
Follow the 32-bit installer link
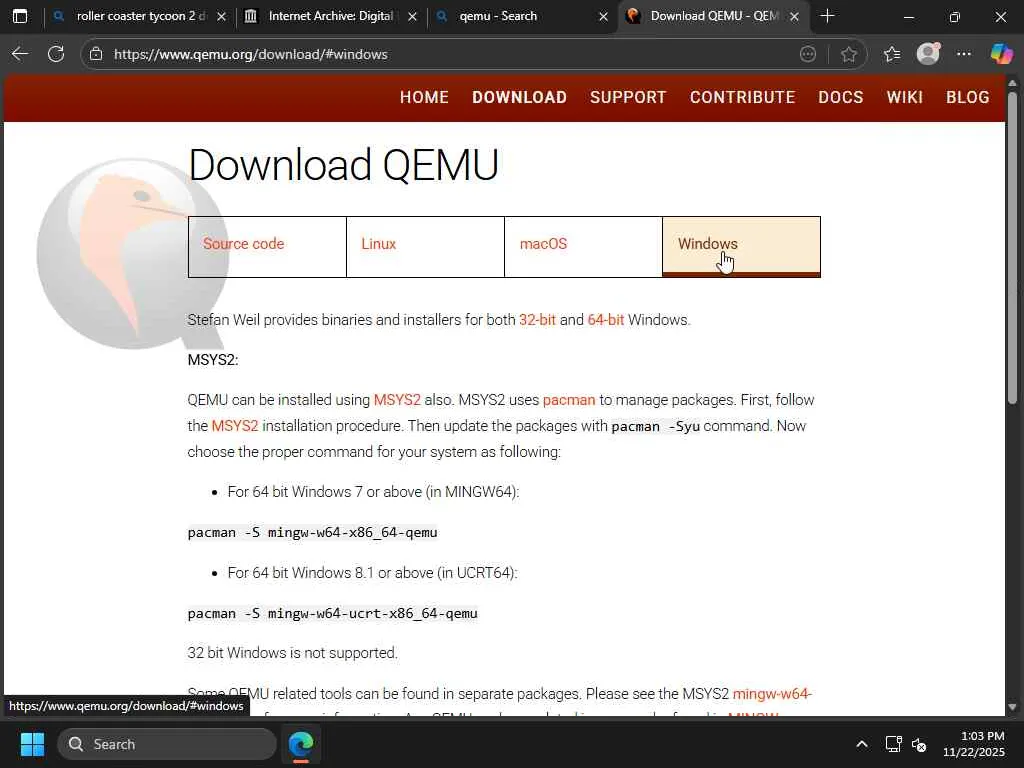click(x=537, y=320)
